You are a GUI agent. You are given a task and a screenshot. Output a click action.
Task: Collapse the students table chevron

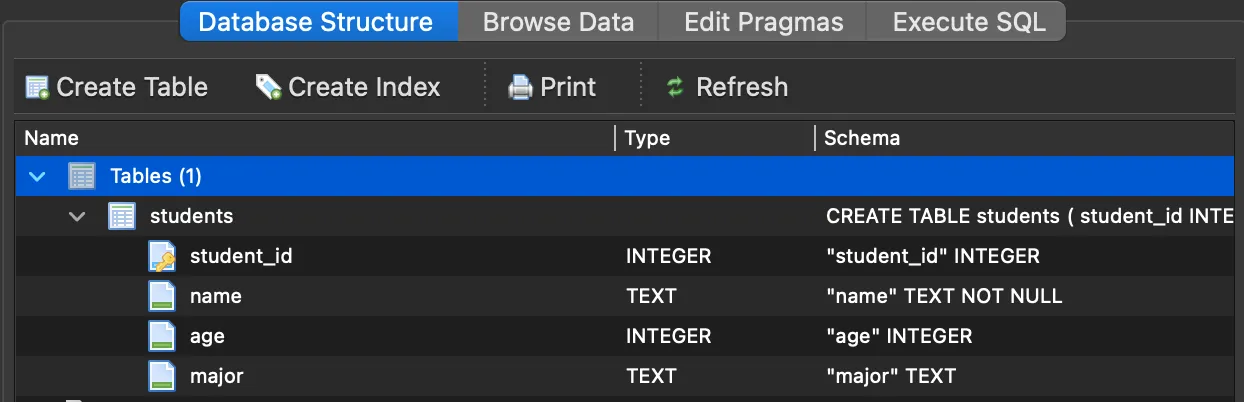78,216
